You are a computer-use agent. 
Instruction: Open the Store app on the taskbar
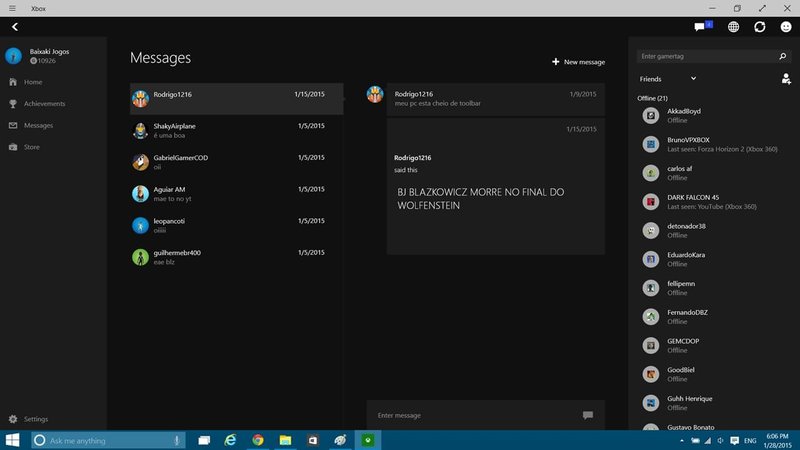point(313,440)
